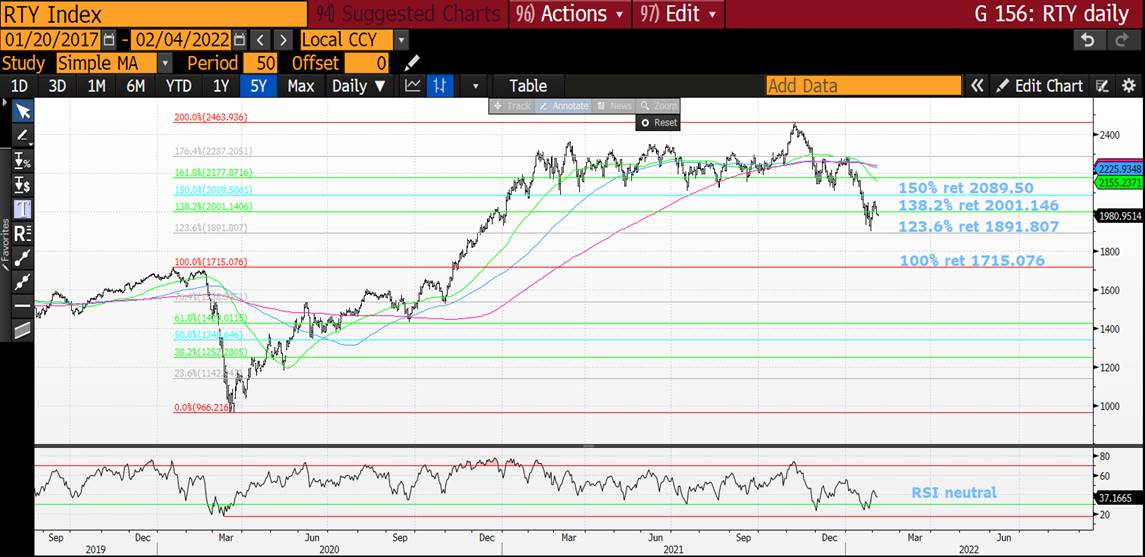Open calendar for end date 02/04/2022
Image resolution: width=1145 pixels, height=557 pixels.
240,39
